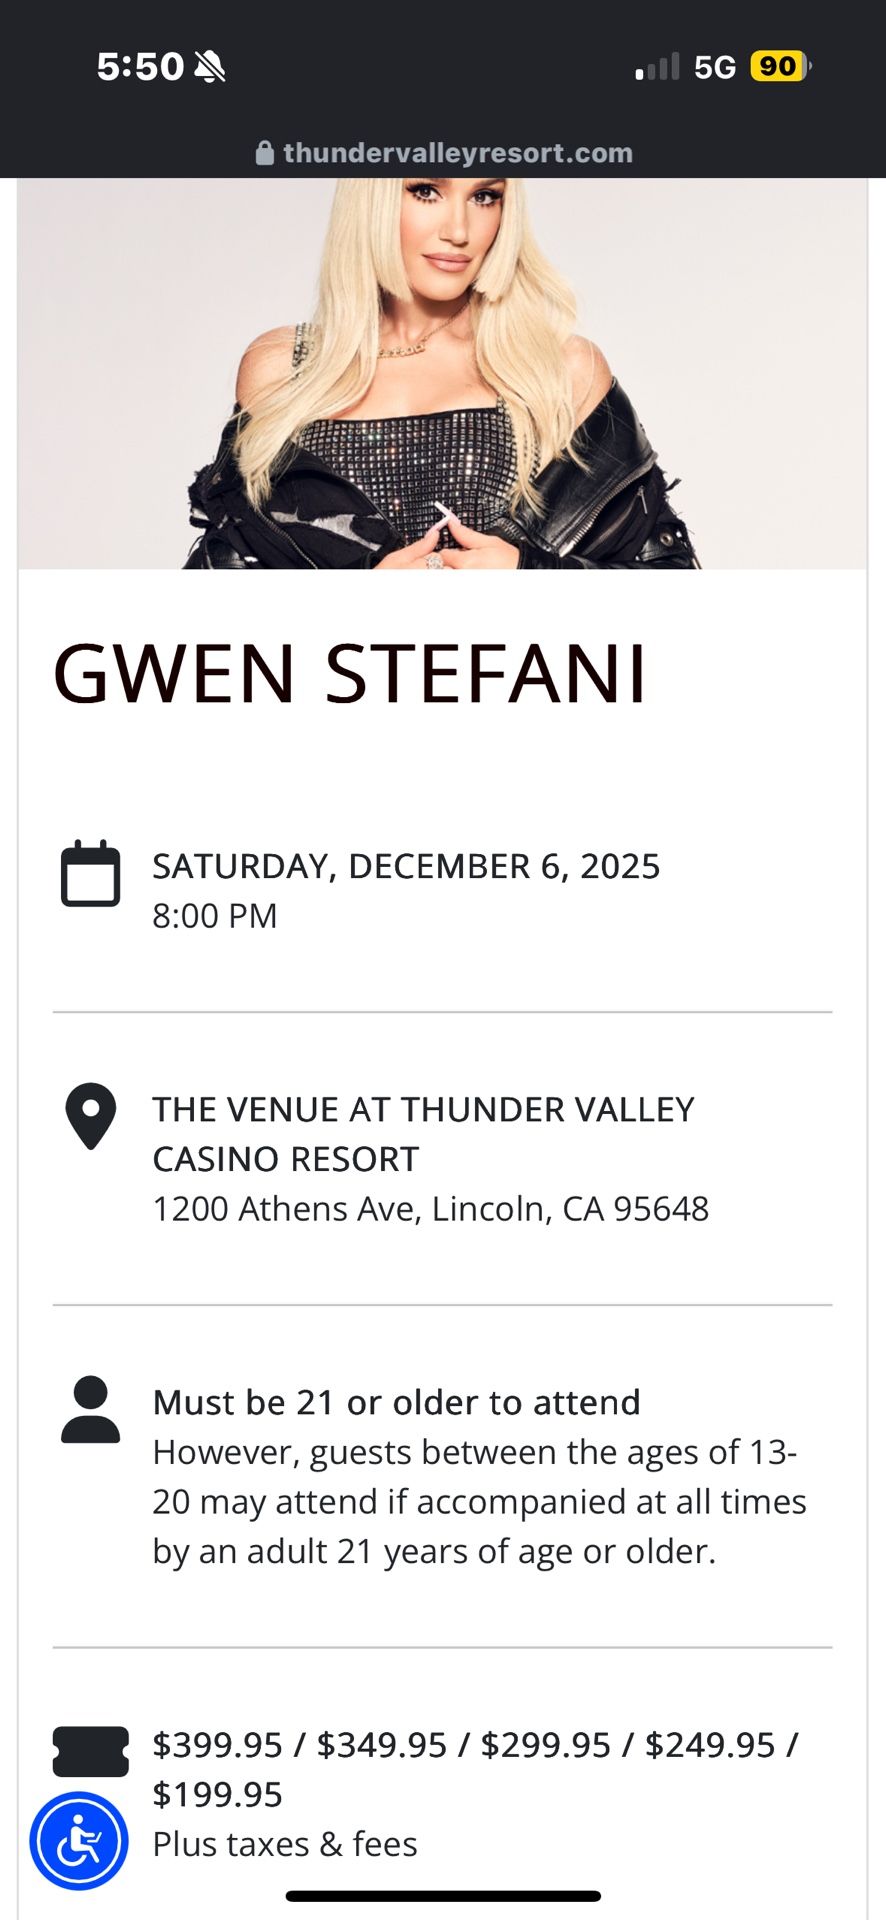886x1920 pixels.
Task: Tap the battery level indicator showing 90
Action: tap(778, 66)
